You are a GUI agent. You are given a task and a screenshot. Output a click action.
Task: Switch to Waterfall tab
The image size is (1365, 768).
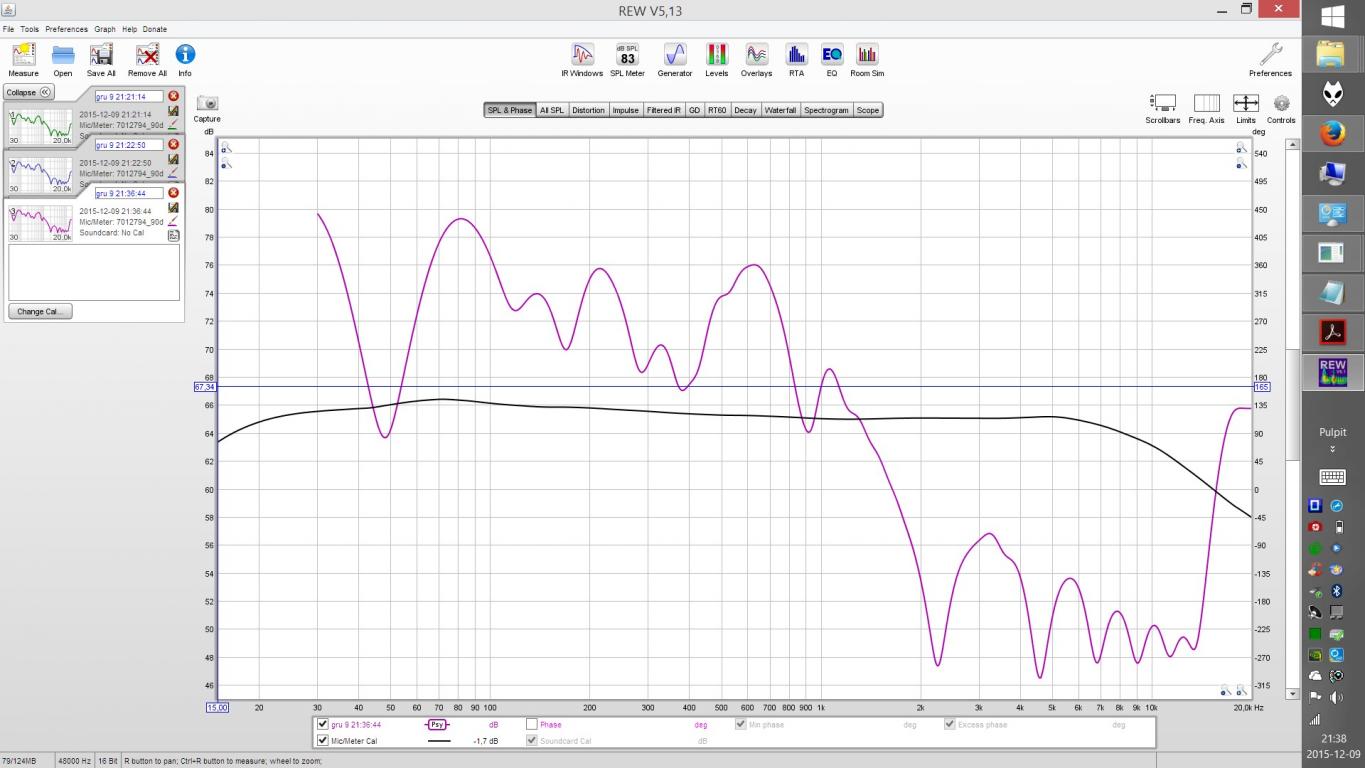[x=780, y=110]
